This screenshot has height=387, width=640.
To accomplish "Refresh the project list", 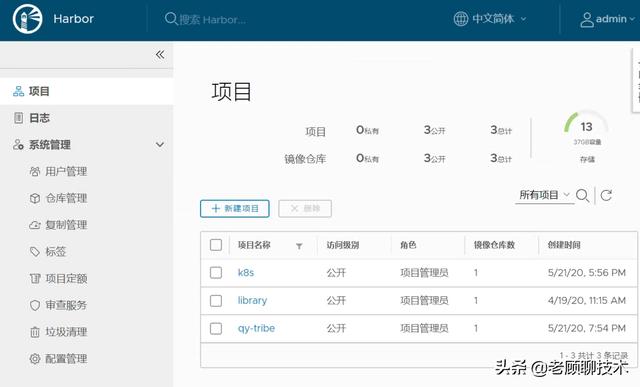I will pyautogui.click(x=606, y=196).
